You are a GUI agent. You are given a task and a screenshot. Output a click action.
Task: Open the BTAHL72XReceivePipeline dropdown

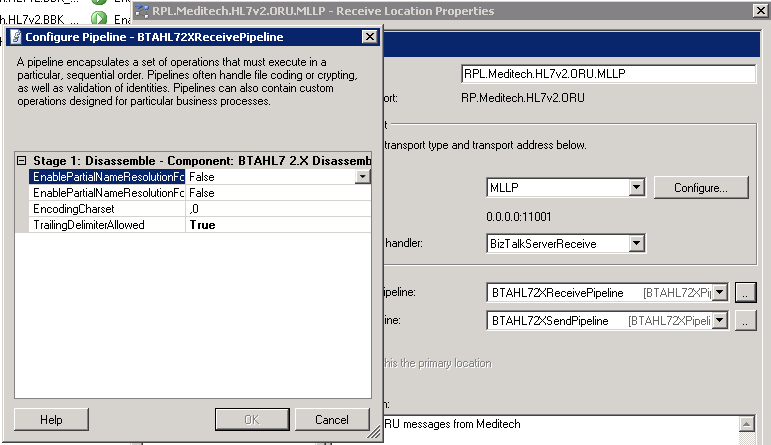[x=720, y=293]
